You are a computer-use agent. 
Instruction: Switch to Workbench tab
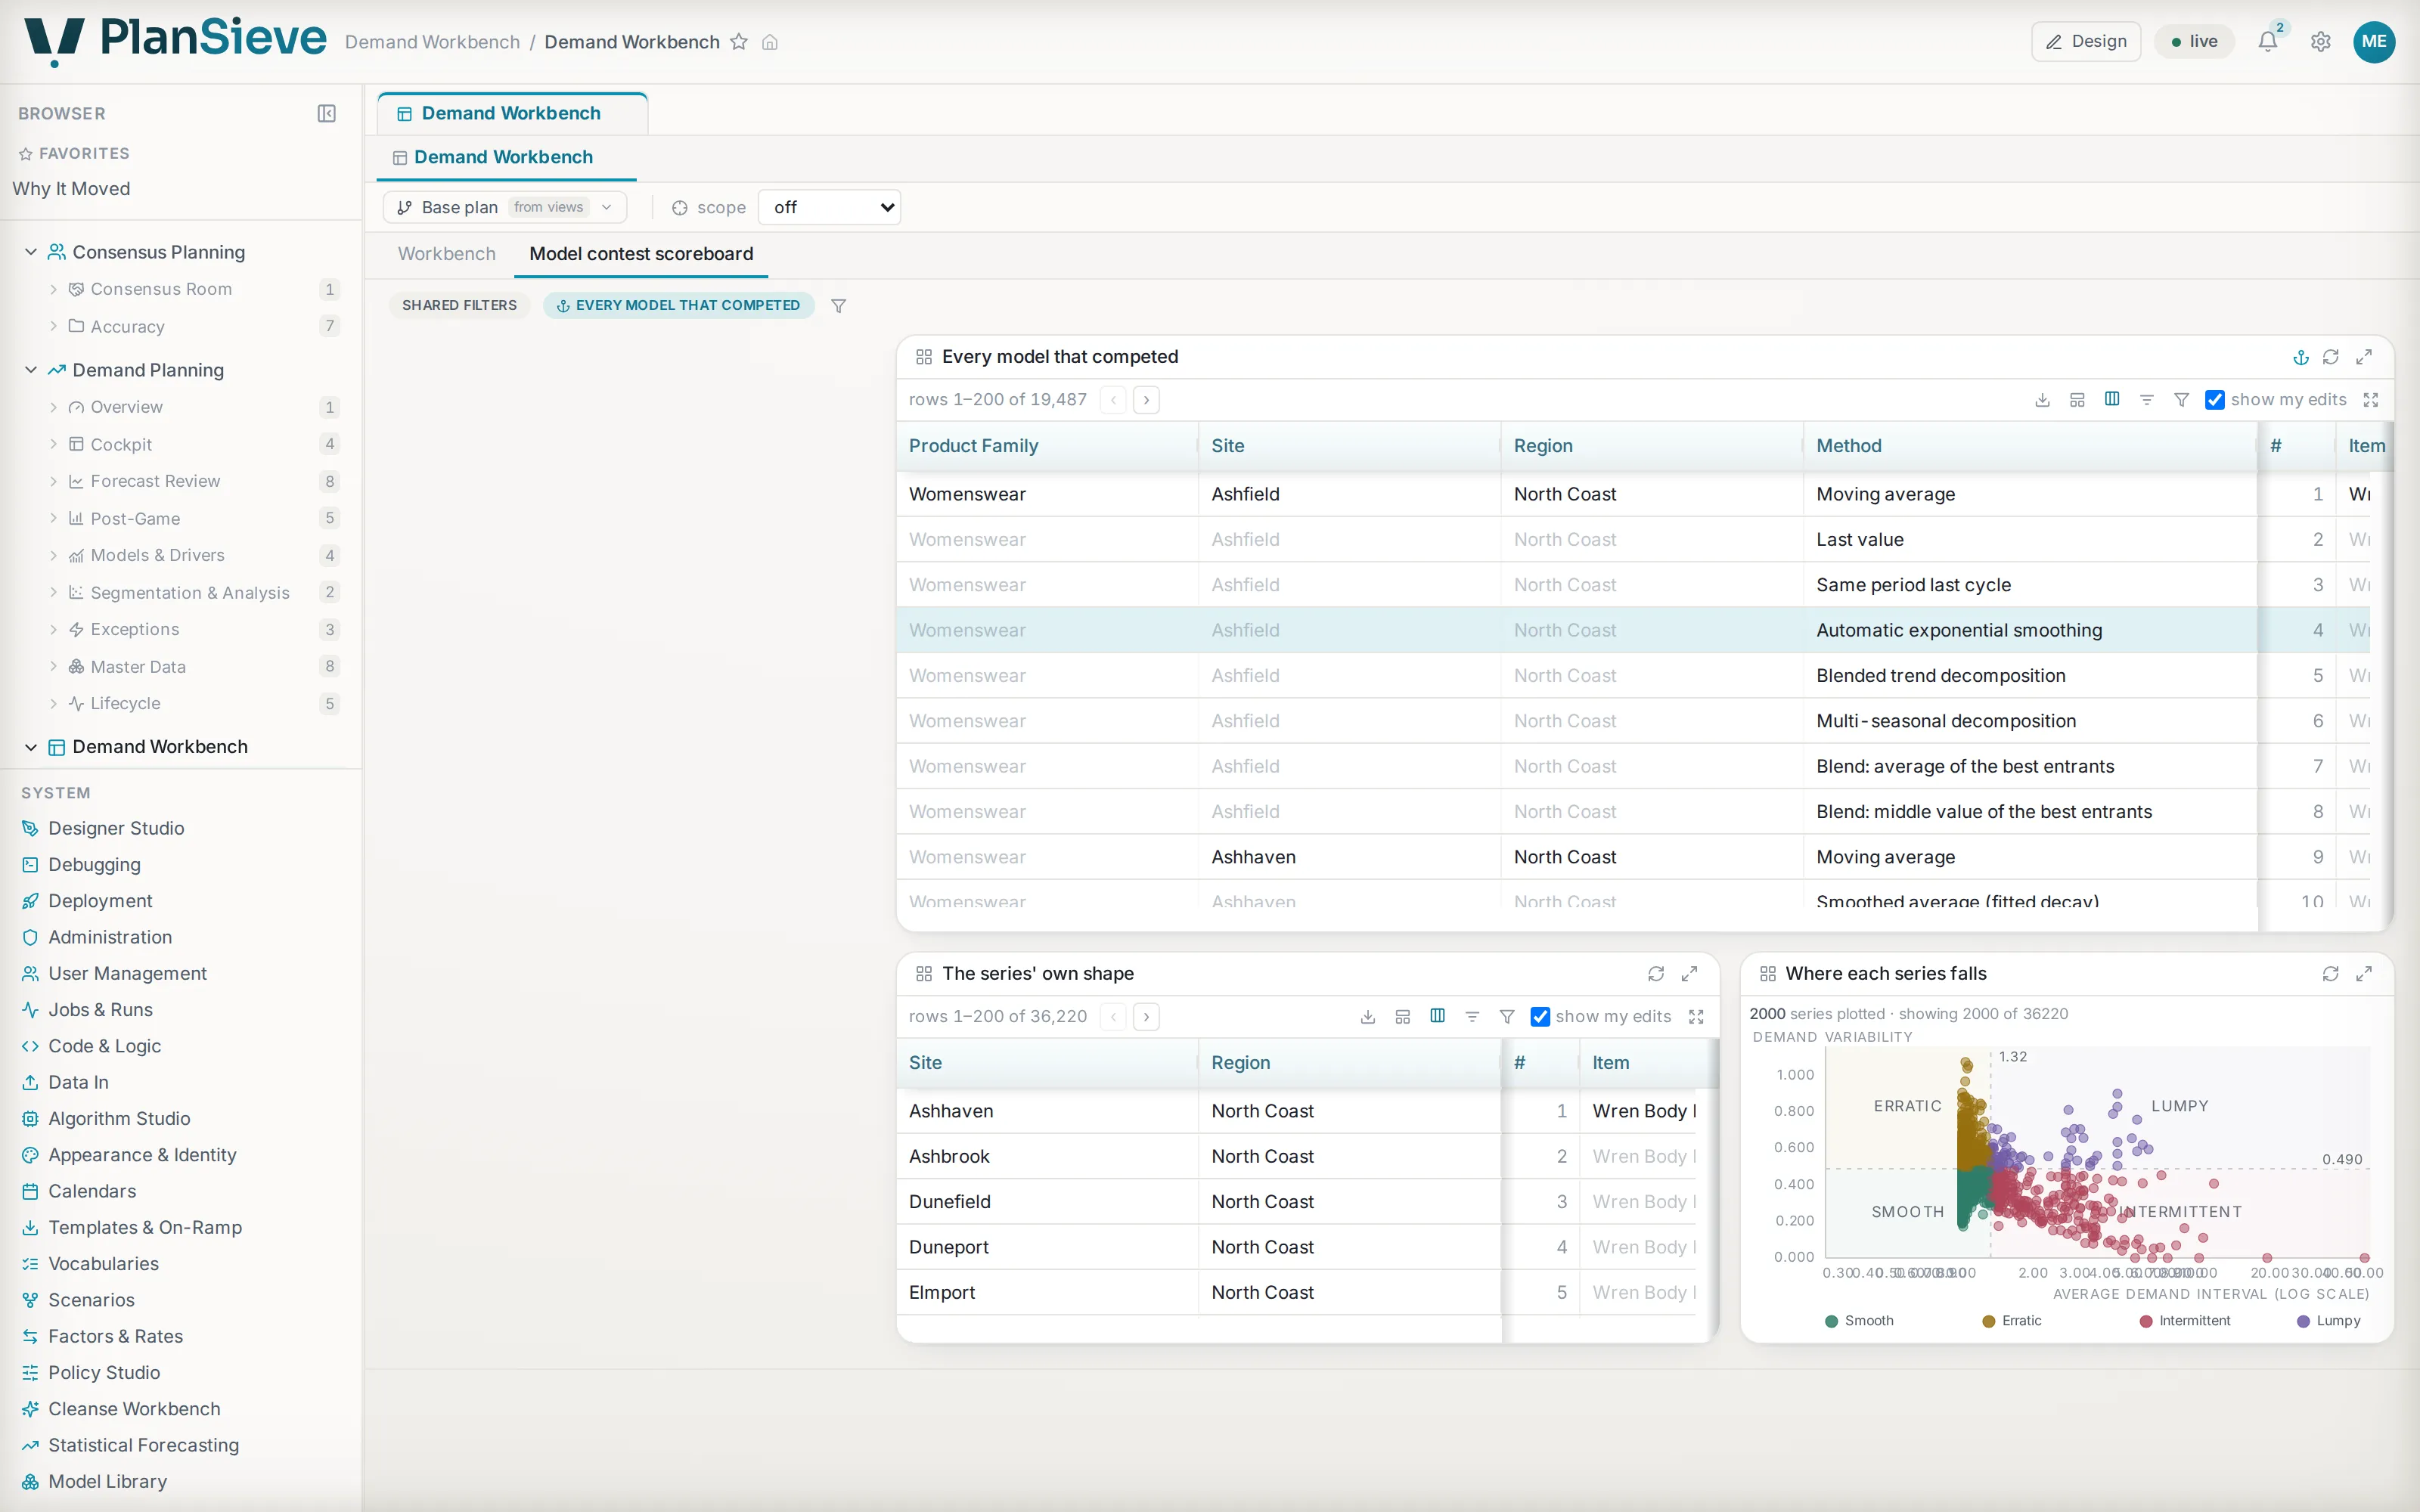[447, 254]
